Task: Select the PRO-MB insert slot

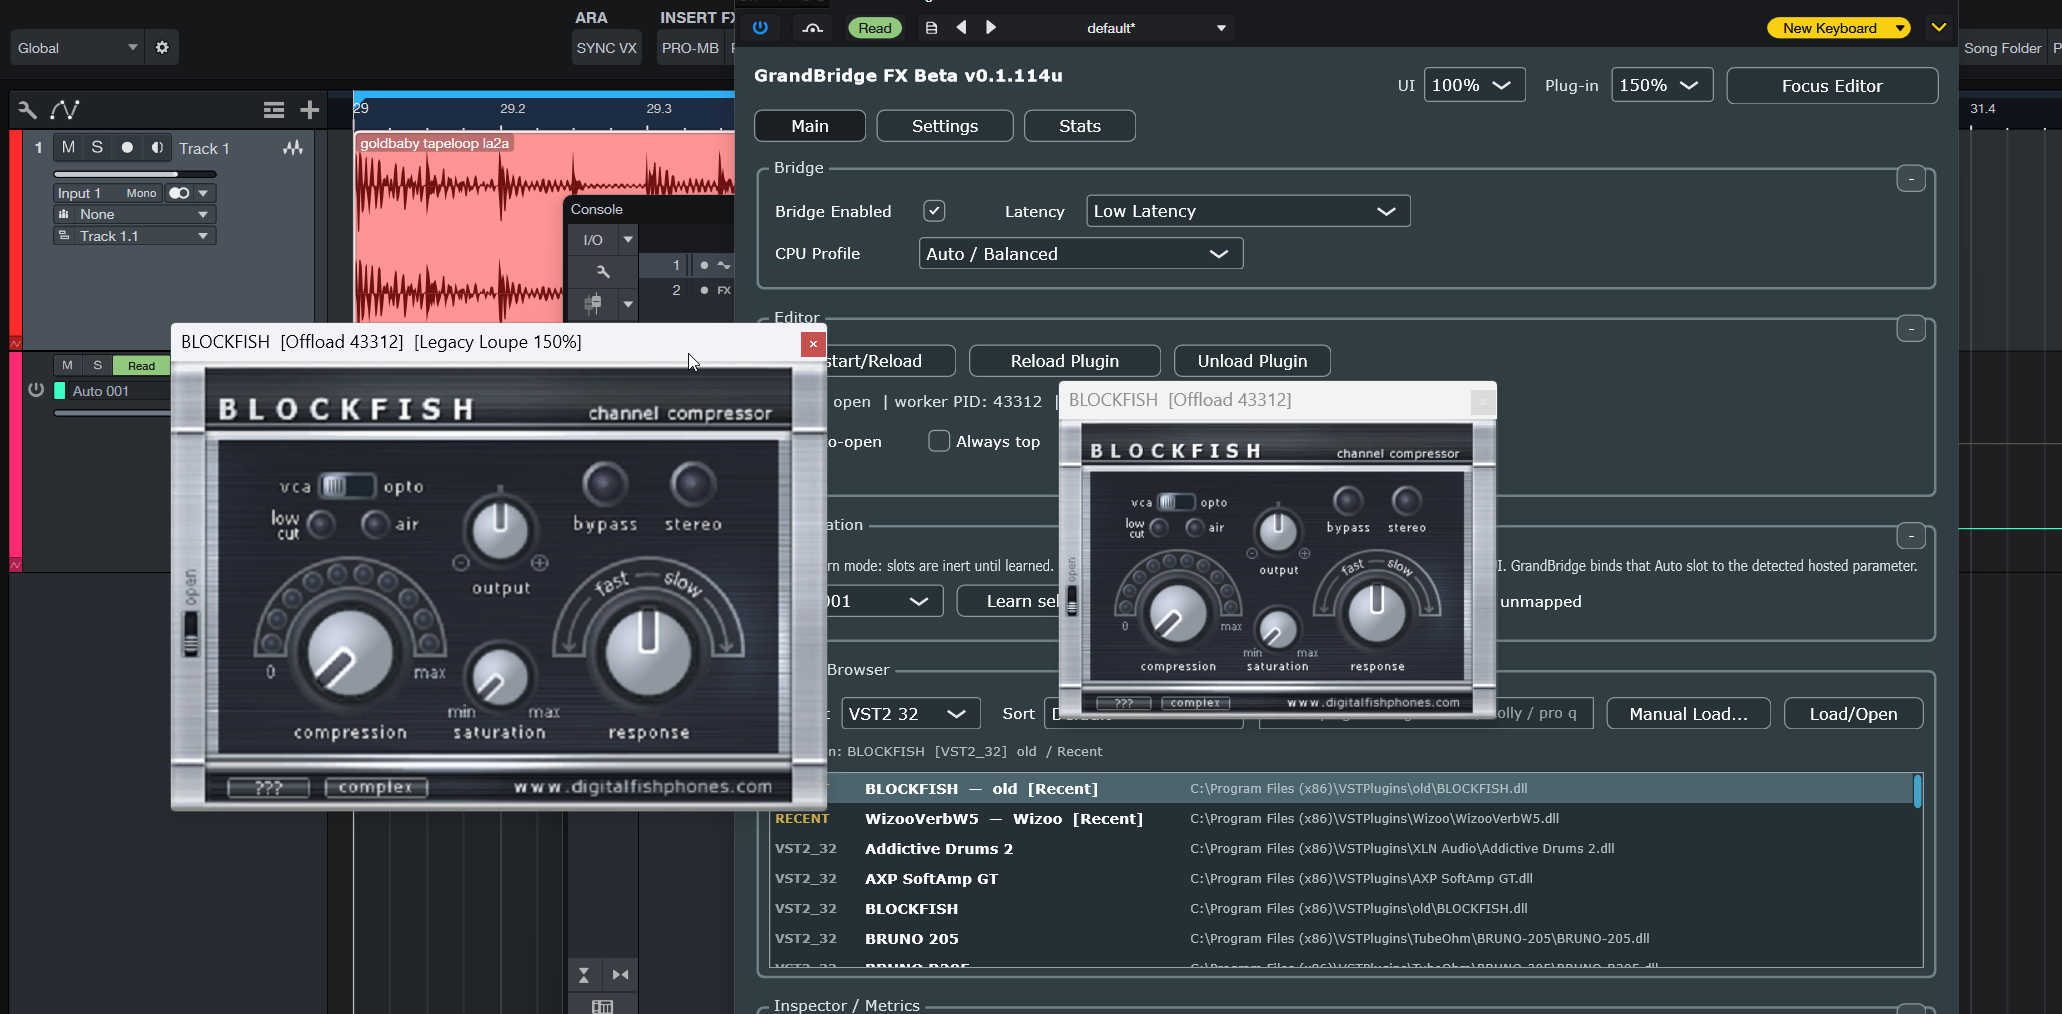Action: click(x=690, y=48)
